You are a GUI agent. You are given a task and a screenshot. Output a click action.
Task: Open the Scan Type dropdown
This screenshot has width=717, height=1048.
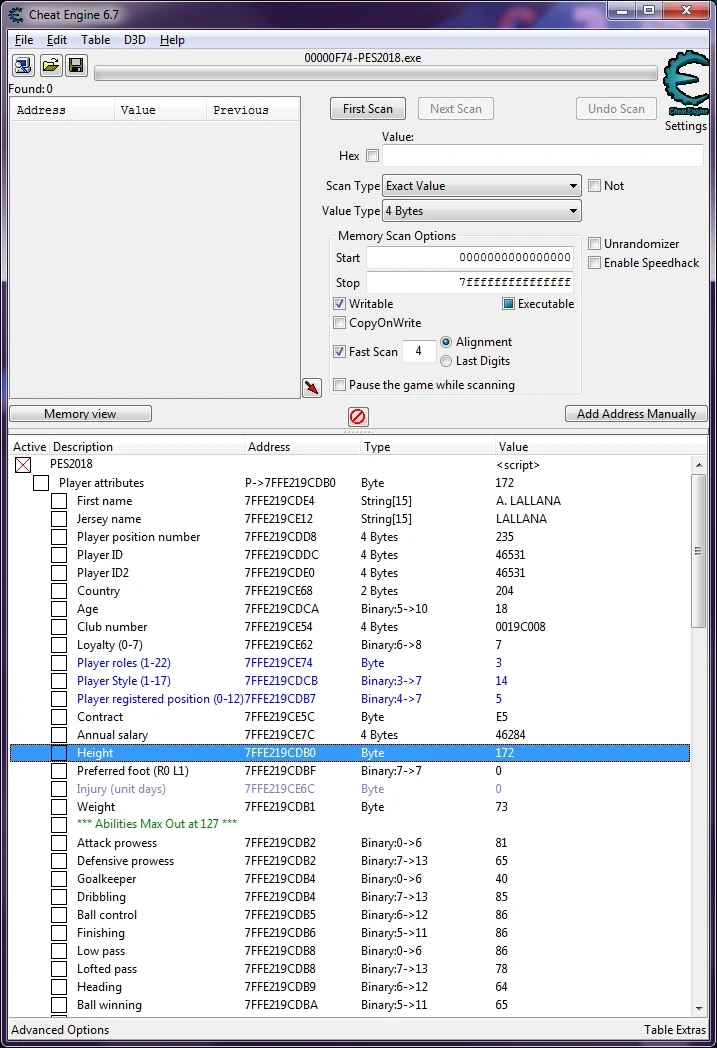(481, 186)
